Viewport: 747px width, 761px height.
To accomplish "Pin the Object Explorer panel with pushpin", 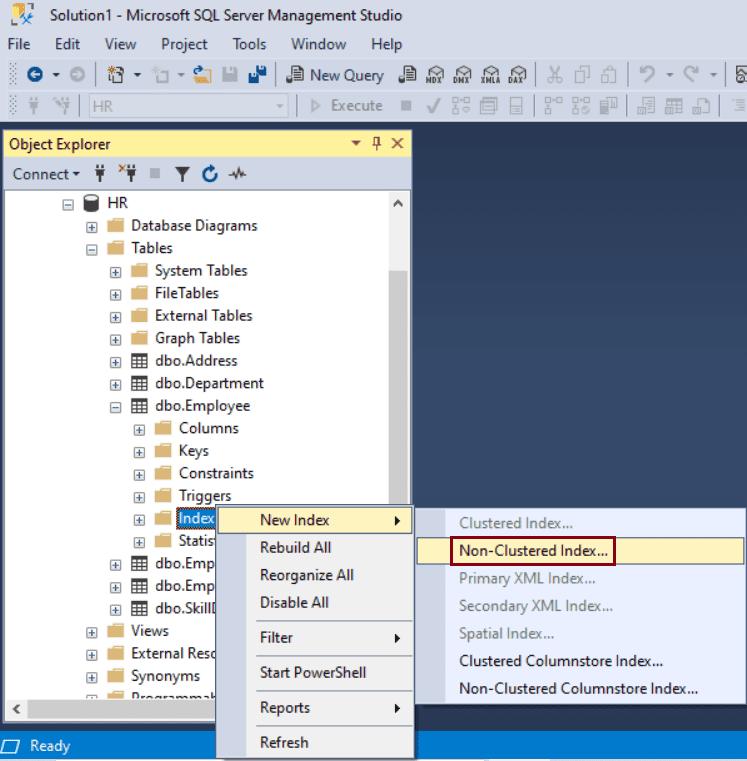I will [x=377, y=144].
